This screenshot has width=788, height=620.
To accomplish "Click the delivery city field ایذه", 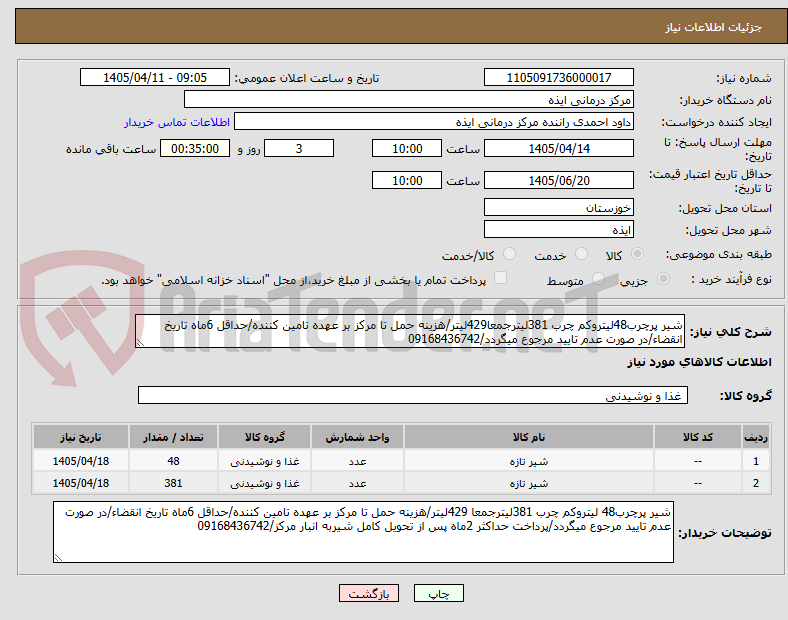I will coord(559,229).
